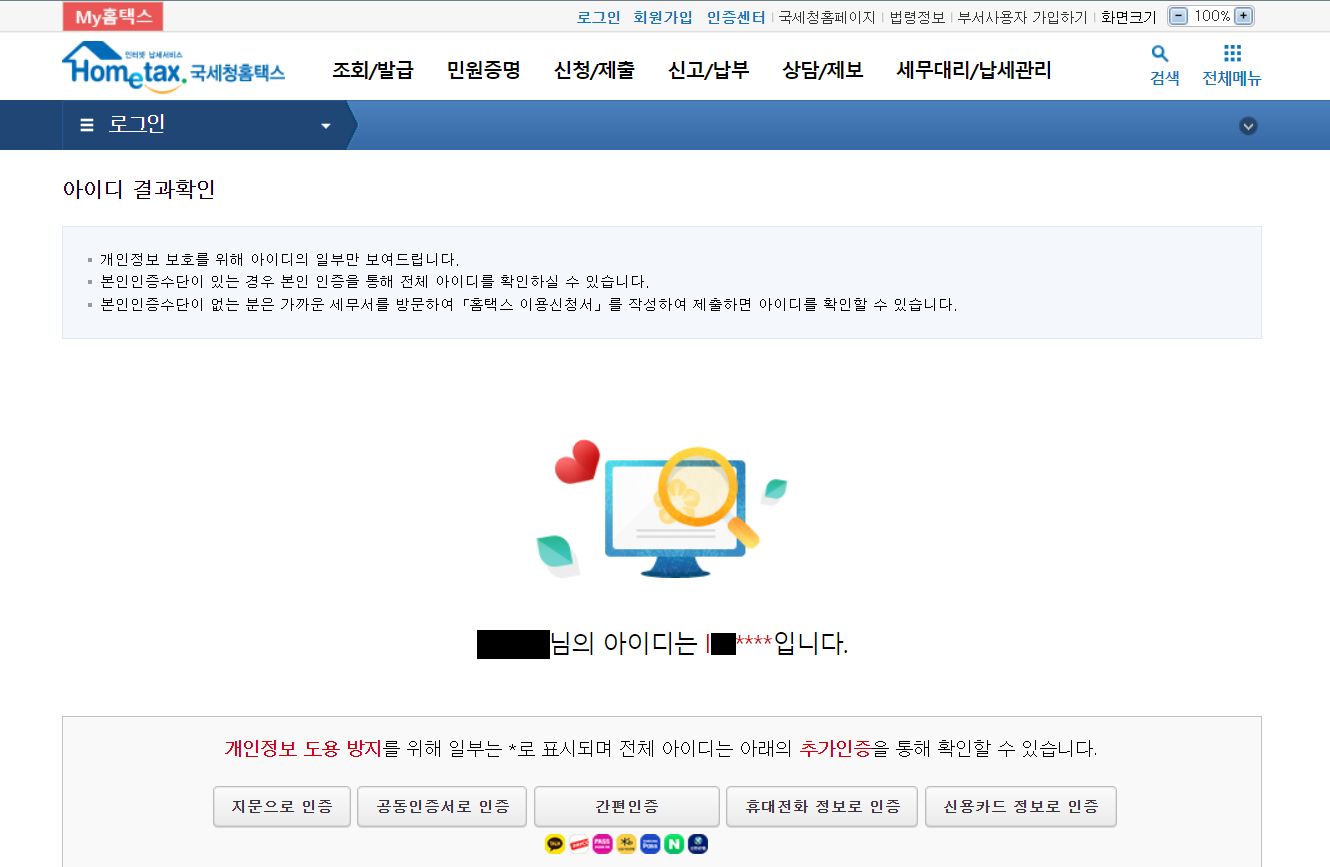Click the KakaoTalk authentication icon
This screenshot has height=867, width=1330.
tap(555, 844)
